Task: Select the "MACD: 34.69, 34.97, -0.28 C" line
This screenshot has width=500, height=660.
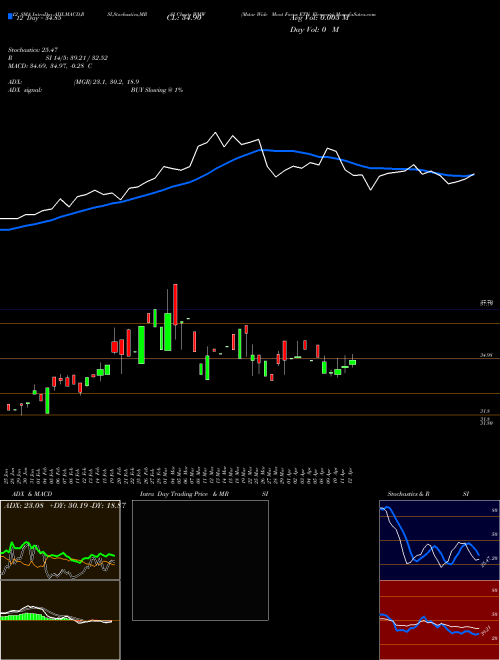Action: 50,66
